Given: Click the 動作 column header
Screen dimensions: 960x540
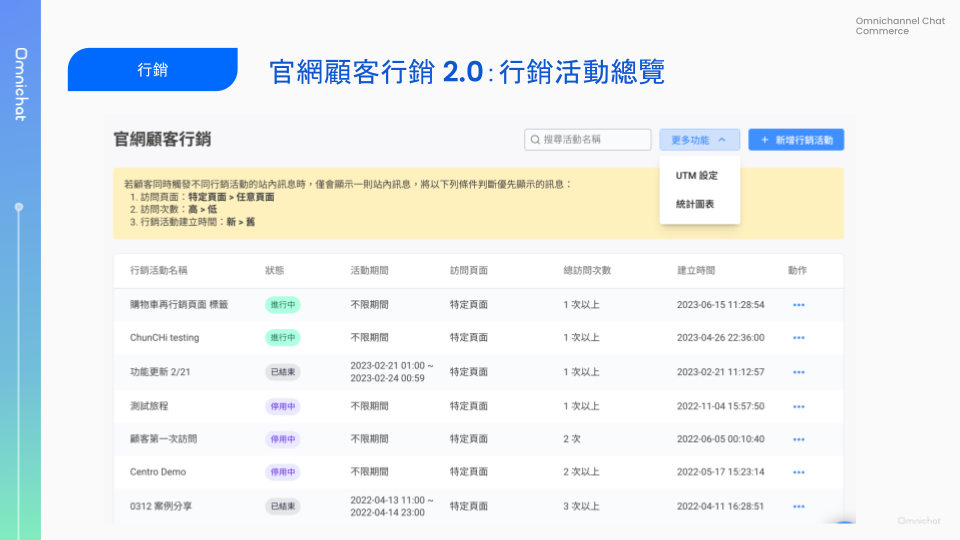Looking at the screenshot, I should [x=797, y=271].
